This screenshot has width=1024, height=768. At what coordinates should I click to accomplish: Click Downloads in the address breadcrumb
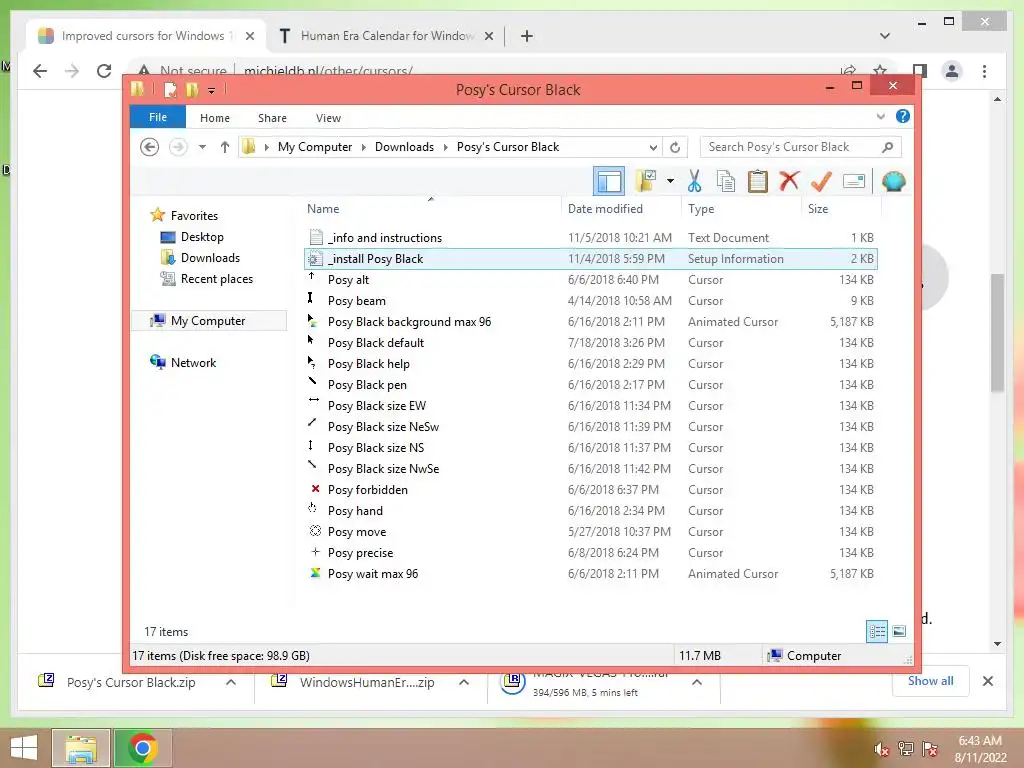click(x=404, y=147)
